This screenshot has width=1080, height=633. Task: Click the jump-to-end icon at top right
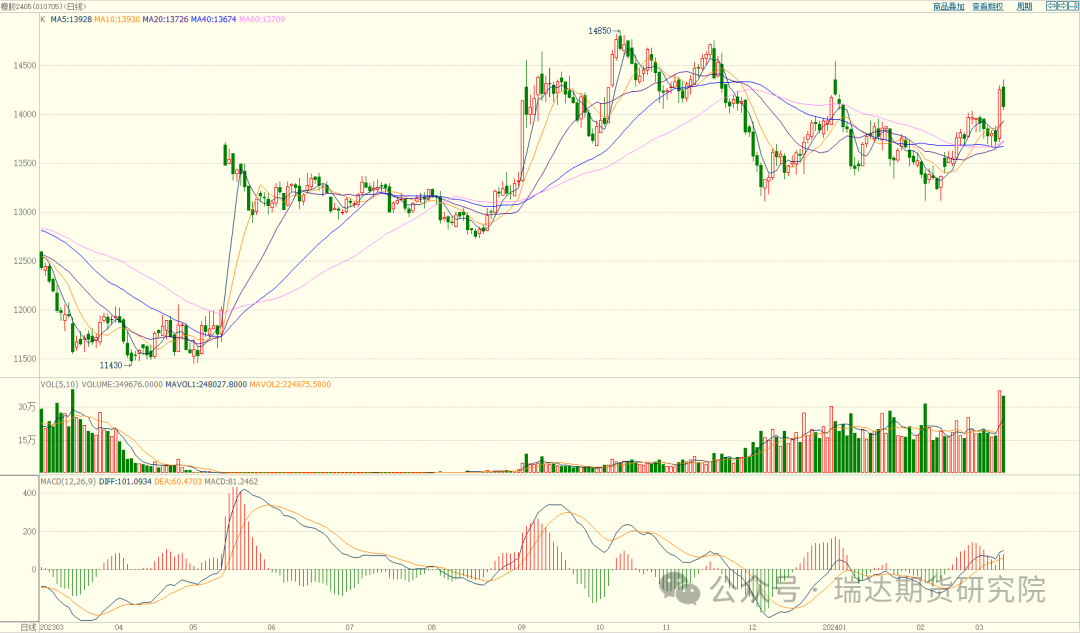(x=1073, y=6)
